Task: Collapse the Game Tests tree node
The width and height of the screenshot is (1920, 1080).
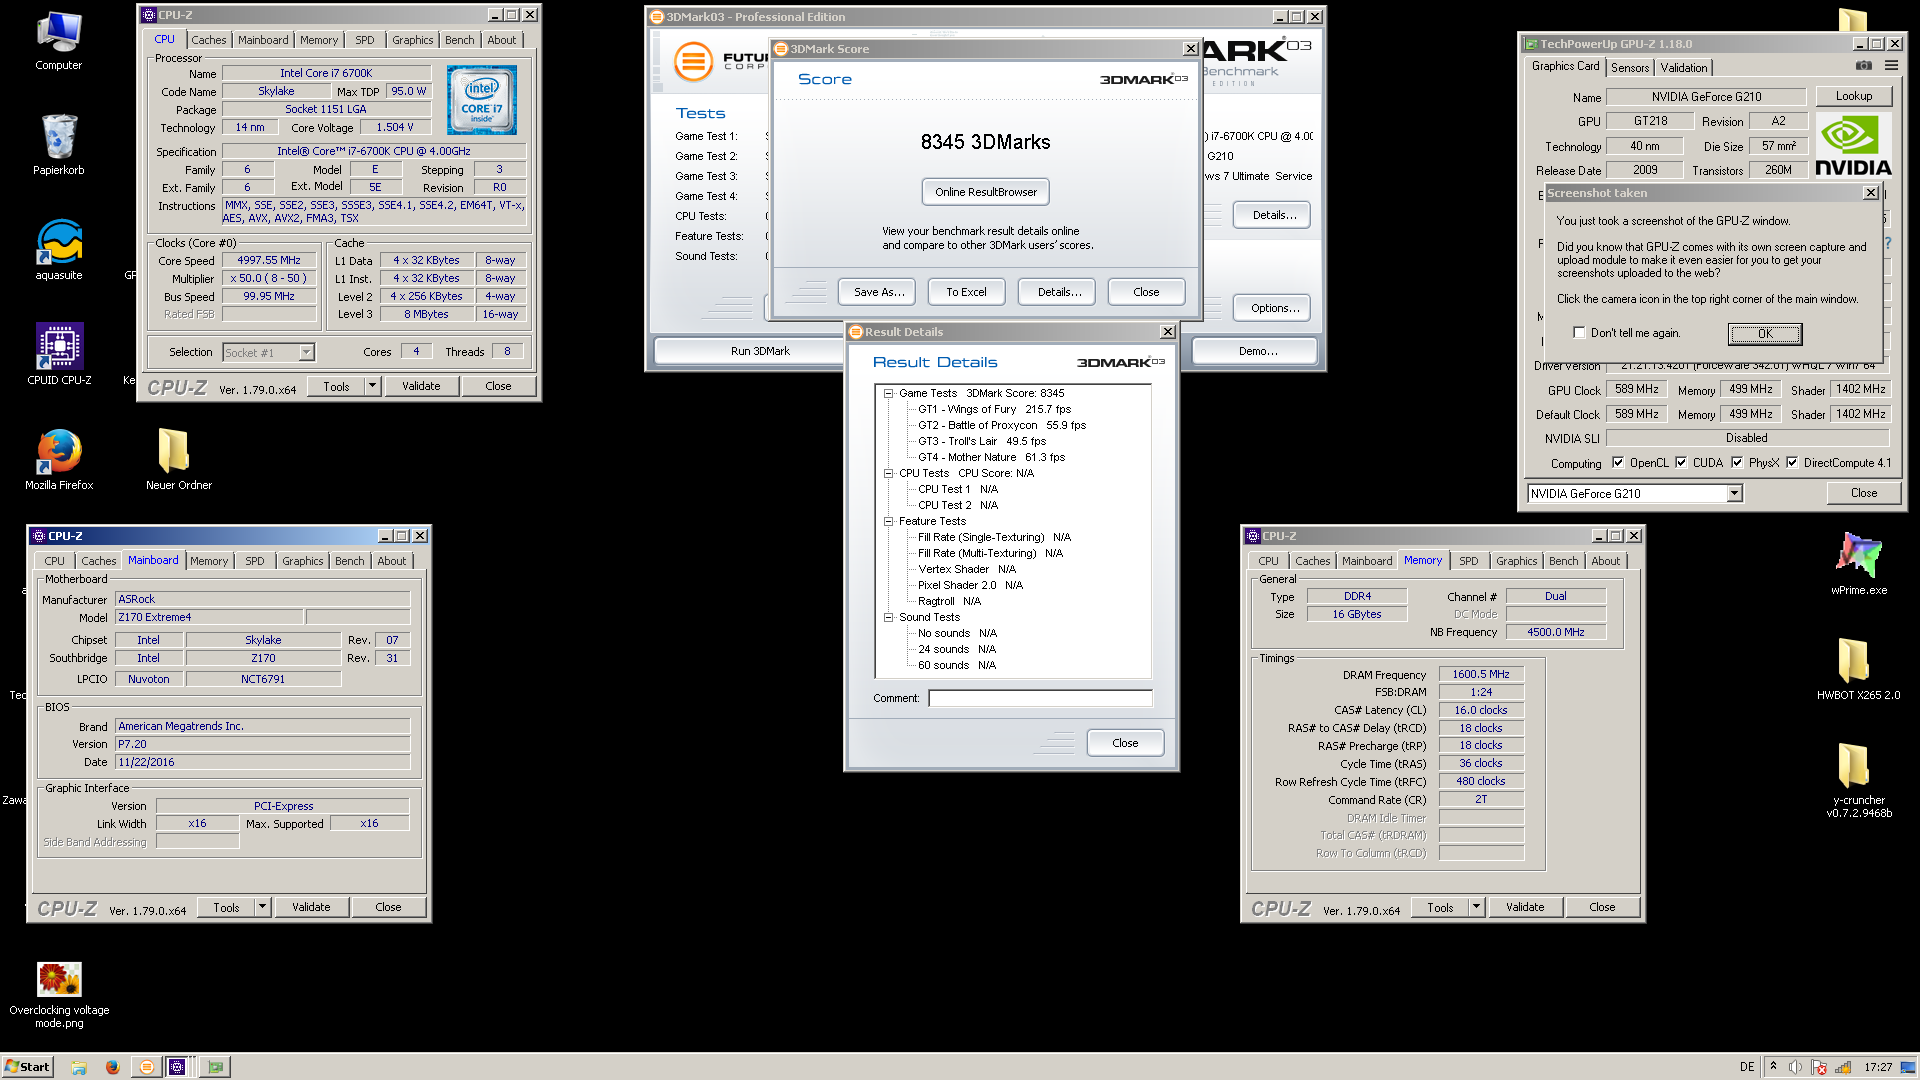Action: (x=888, y=393)
